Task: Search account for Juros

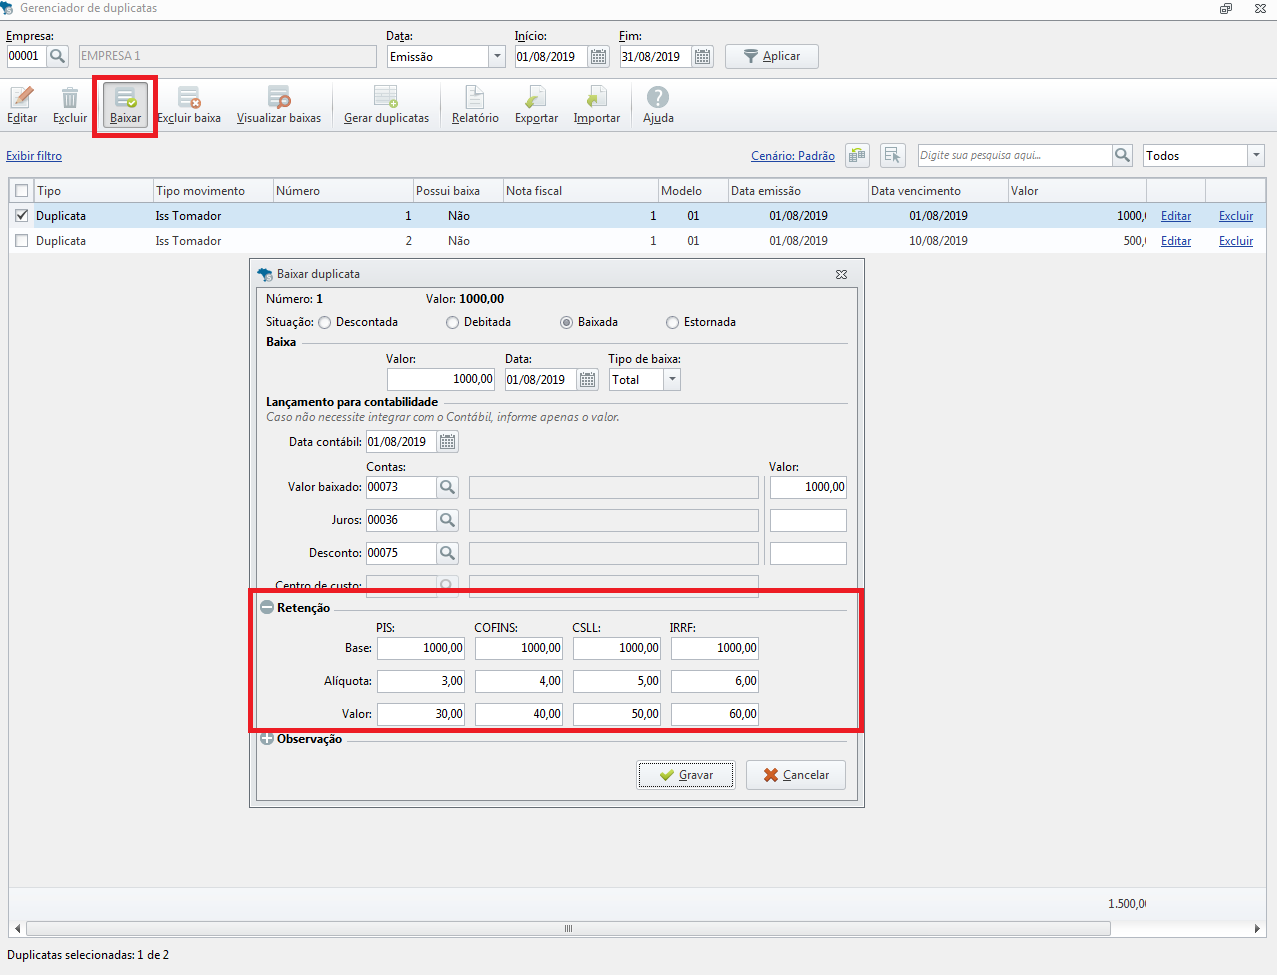Action: point(448,520)
